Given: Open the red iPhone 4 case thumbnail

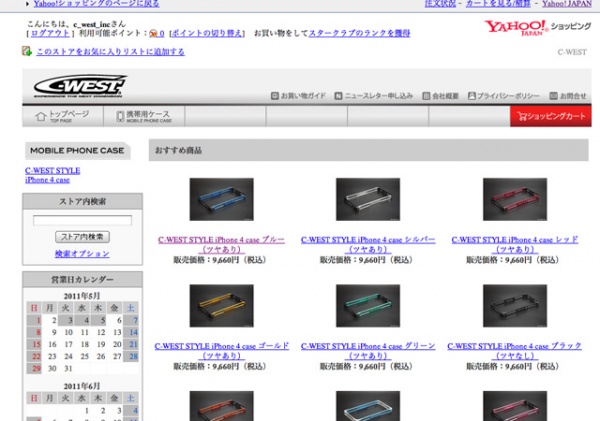Looking at the screenshot, I should point(515,199).
